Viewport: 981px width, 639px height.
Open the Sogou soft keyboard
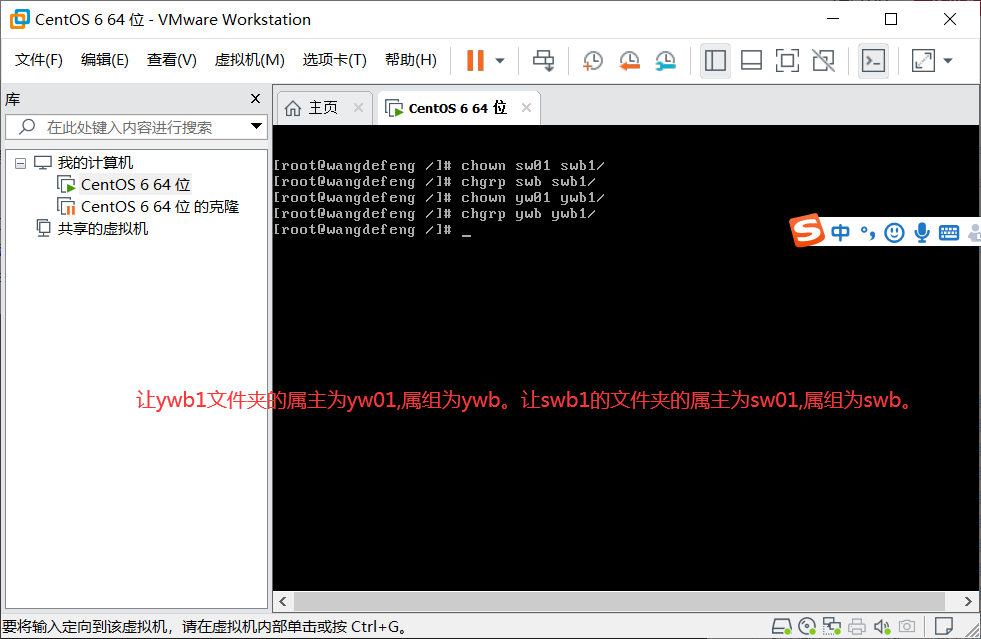point(948,233)
